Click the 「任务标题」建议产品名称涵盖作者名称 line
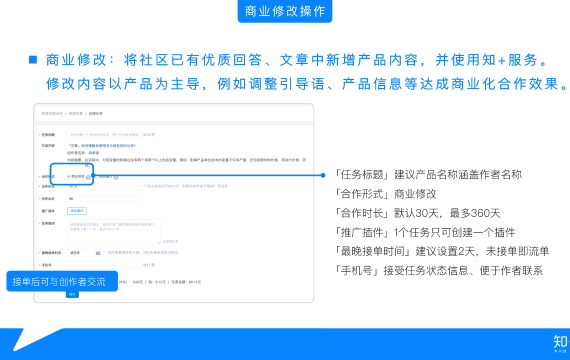This screenshot has width=570, height=360. pyautogui.click(x=428, y=175)
